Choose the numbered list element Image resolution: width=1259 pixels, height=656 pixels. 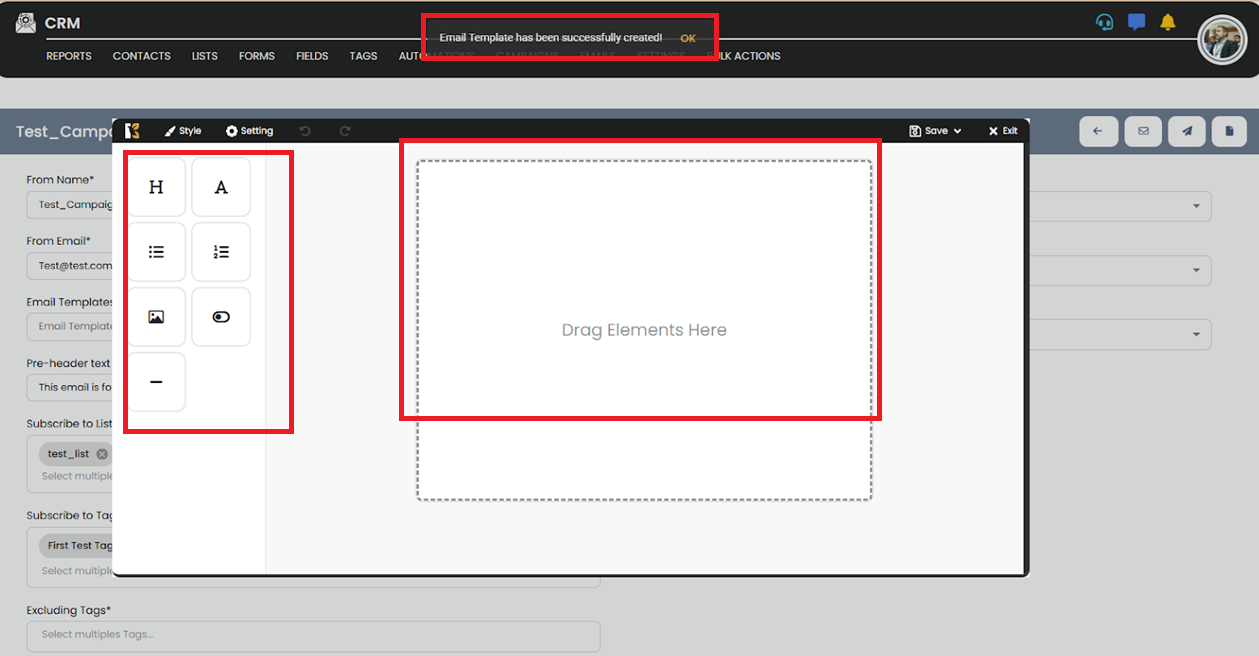click(221, 252)
